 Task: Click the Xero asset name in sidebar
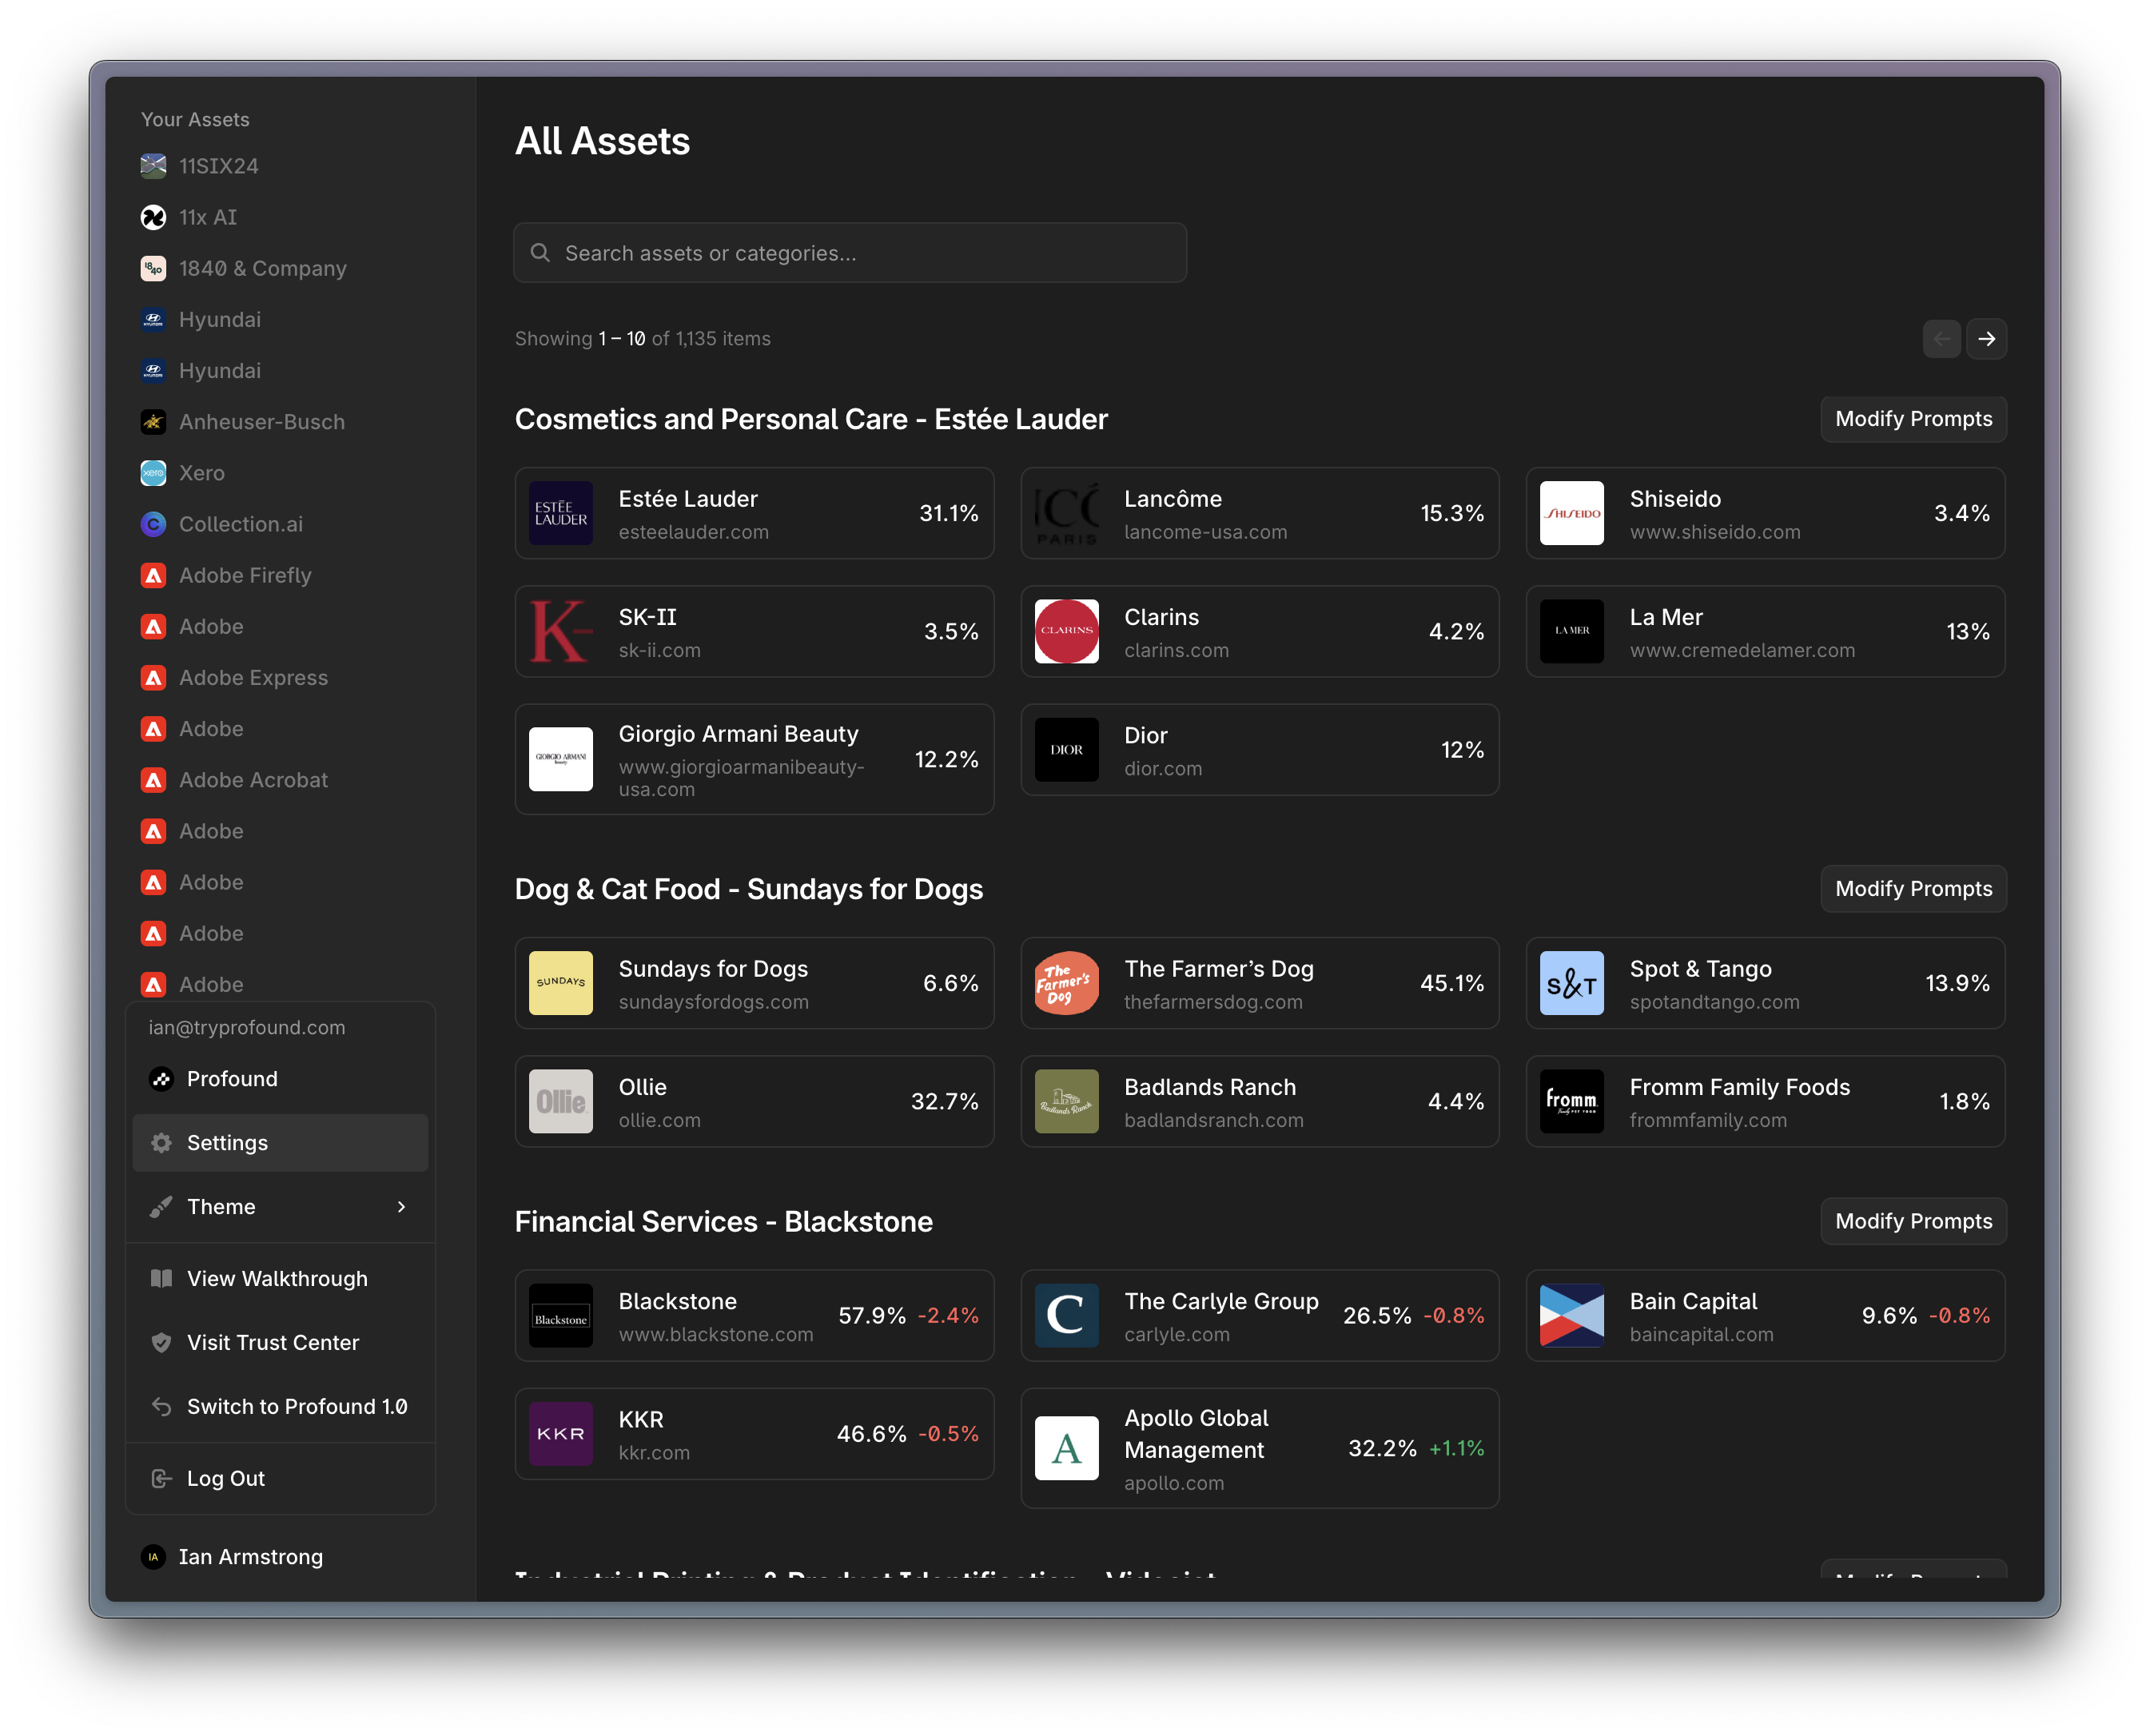(x=201, y=473)
